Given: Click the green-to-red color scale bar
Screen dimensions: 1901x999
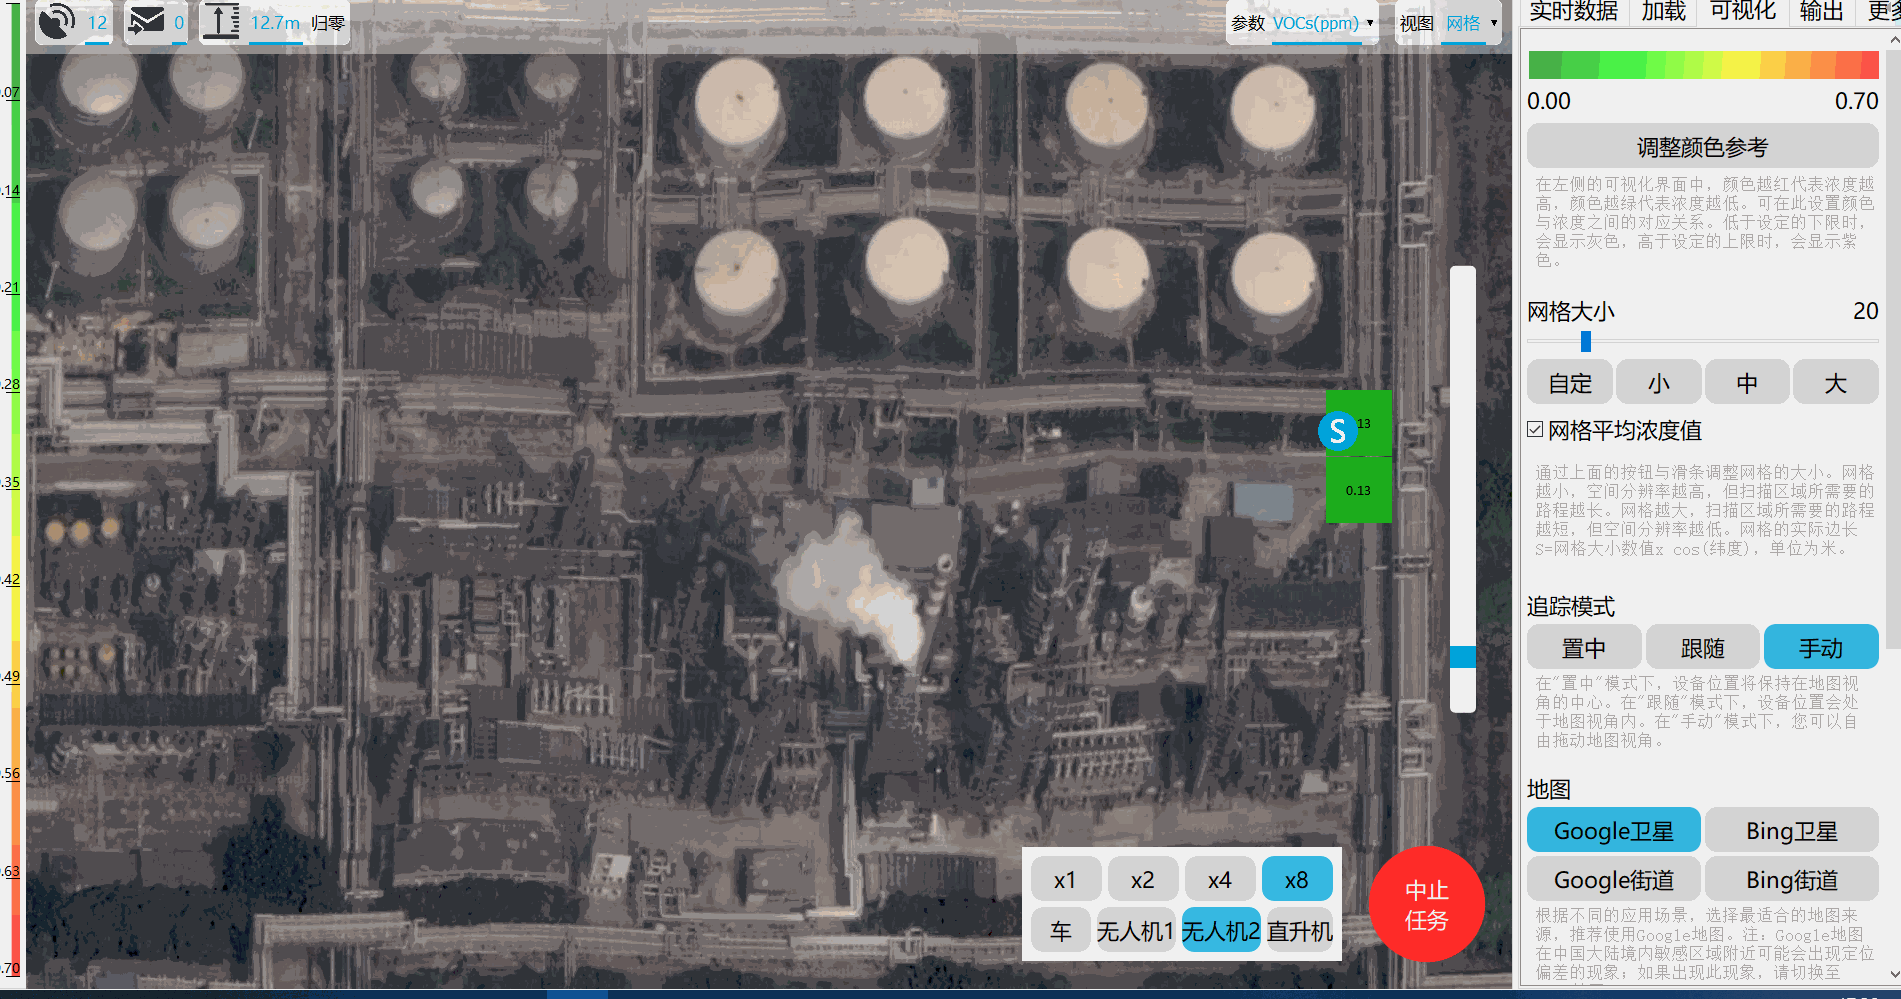Looking at the screenshot, I should pos(1703,65).
